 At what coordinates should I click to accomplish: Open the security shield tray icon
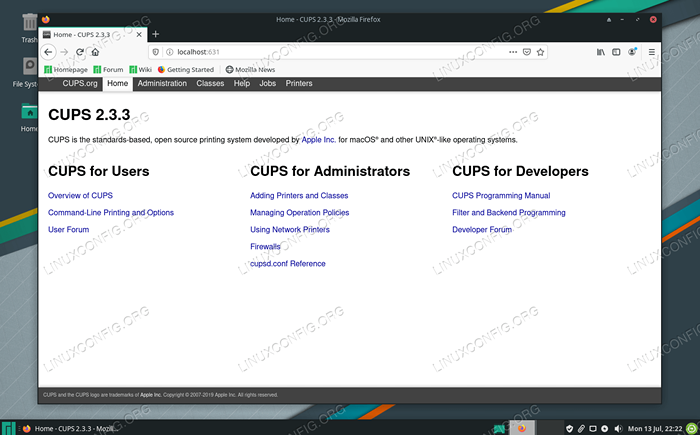tap(569, 429)
